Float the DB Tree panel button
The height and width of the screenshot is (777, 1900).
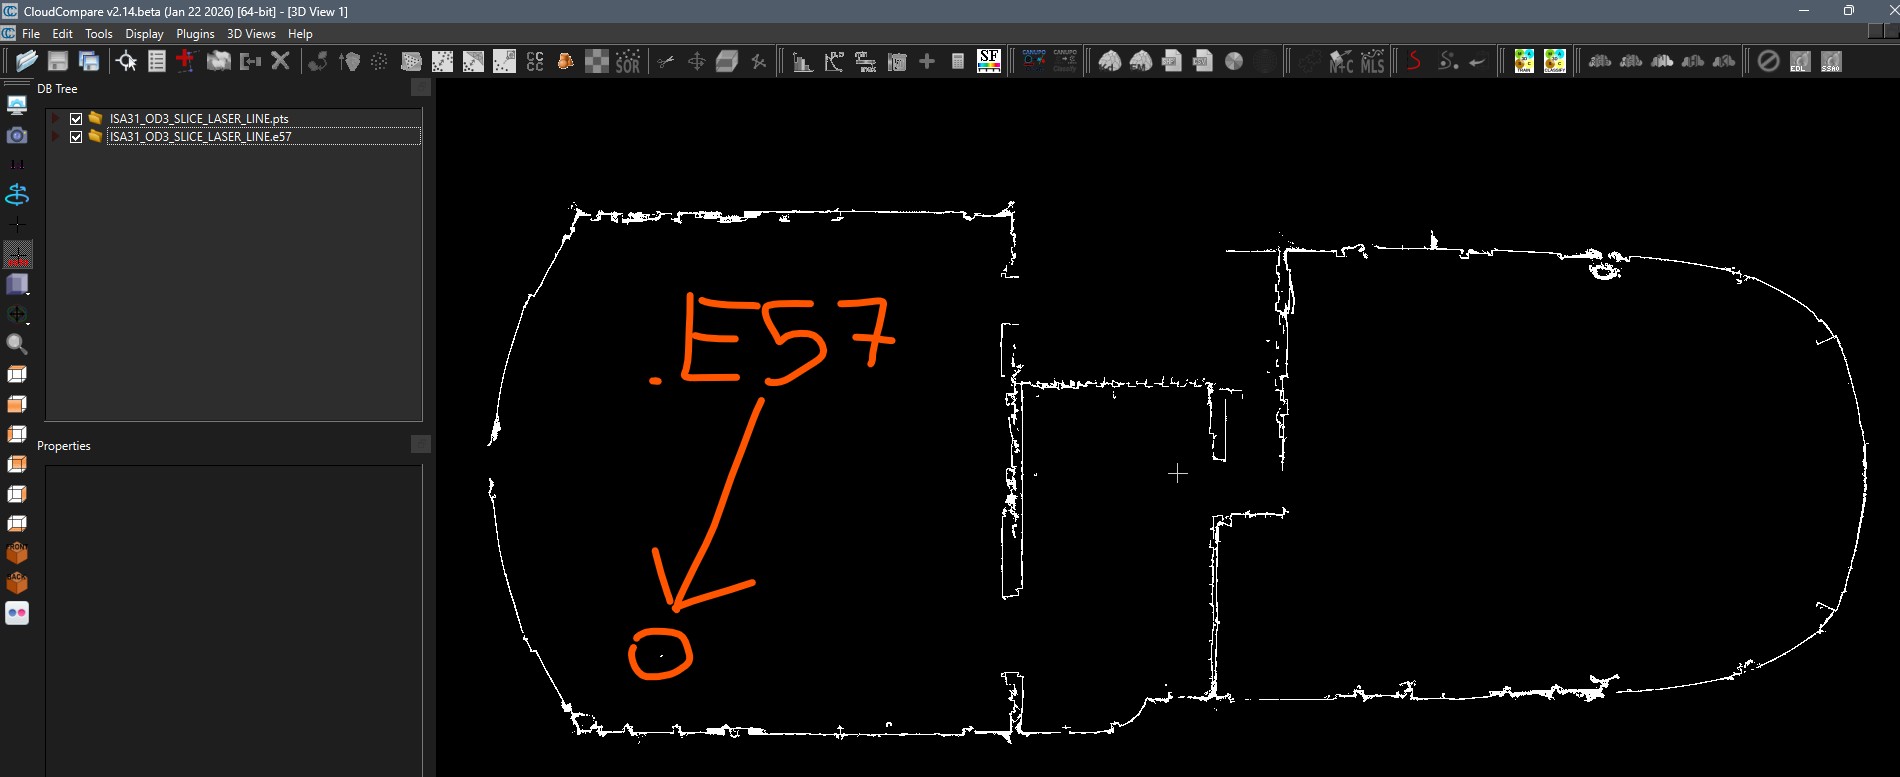click(421, 88)
